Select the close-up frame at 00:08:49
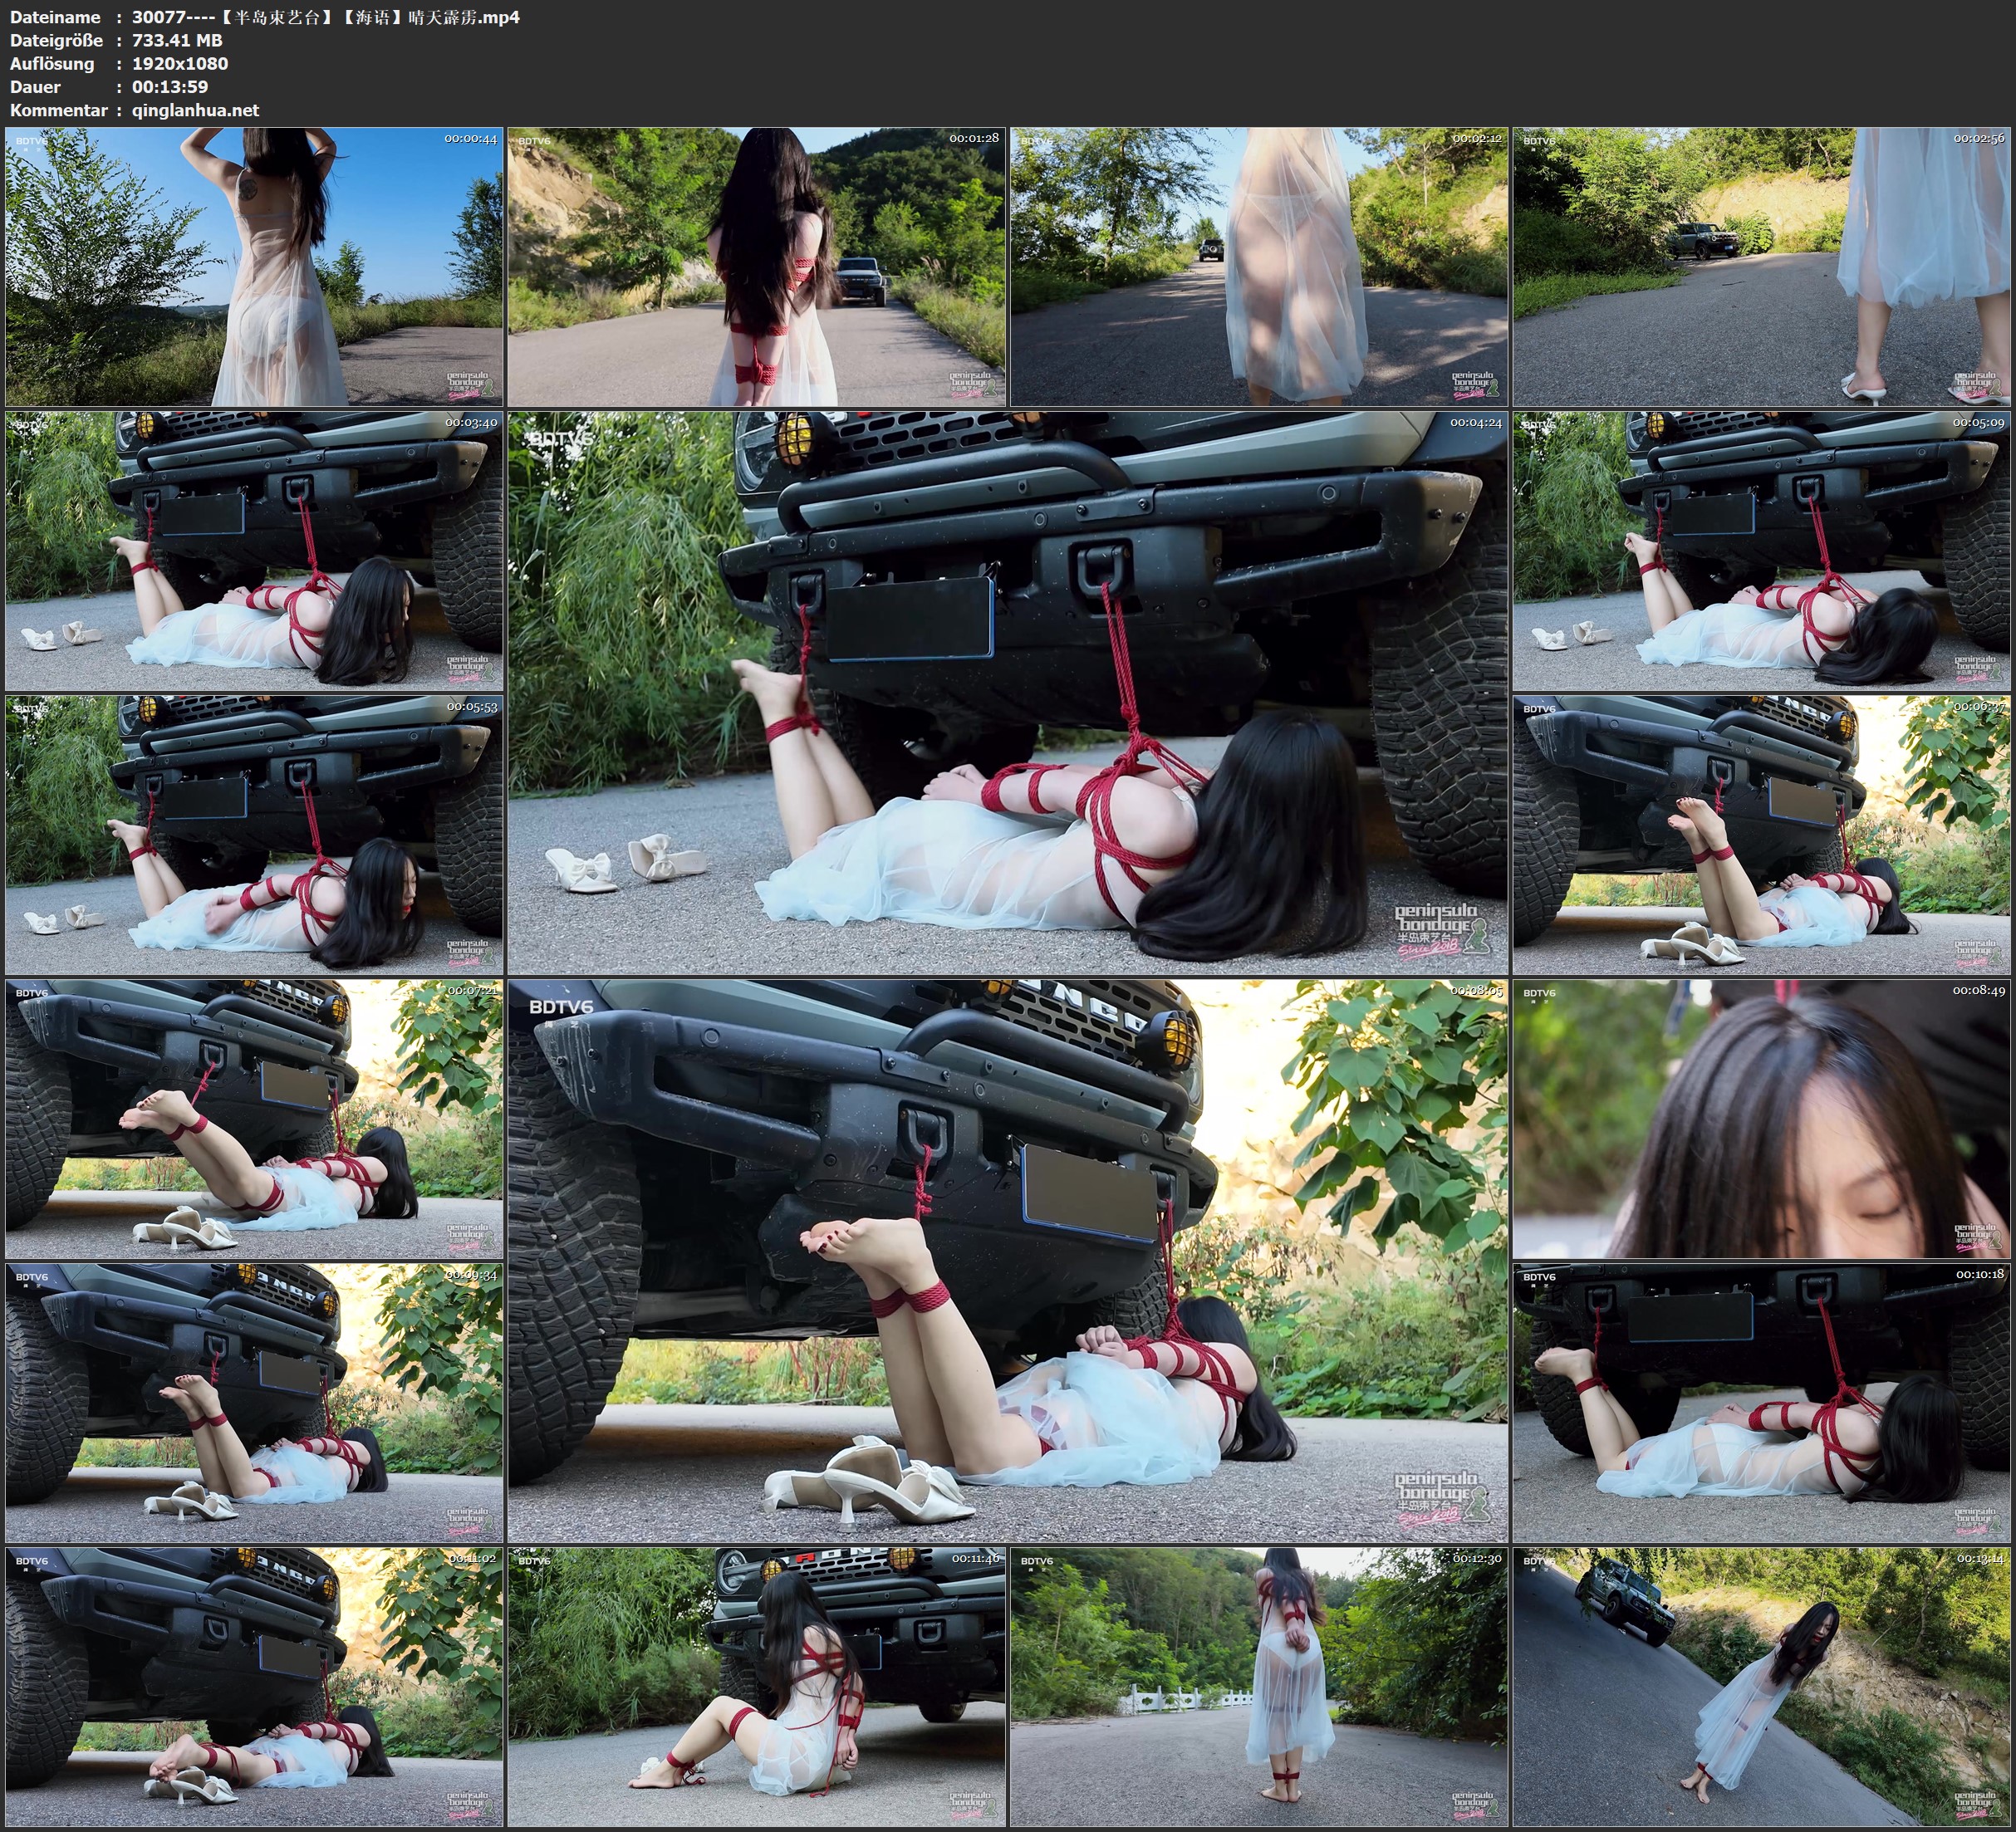The height and width of the screenshot is (1832, 2016). (1761, 1119)
